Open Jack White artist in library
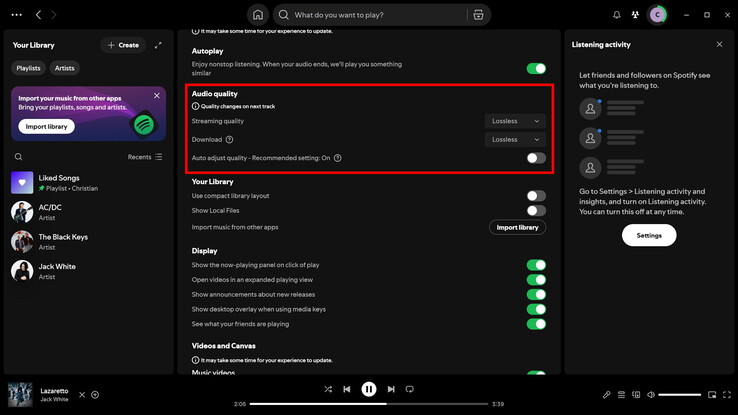The width and height of the screenshot is (738, 415). tap(88, 271)
